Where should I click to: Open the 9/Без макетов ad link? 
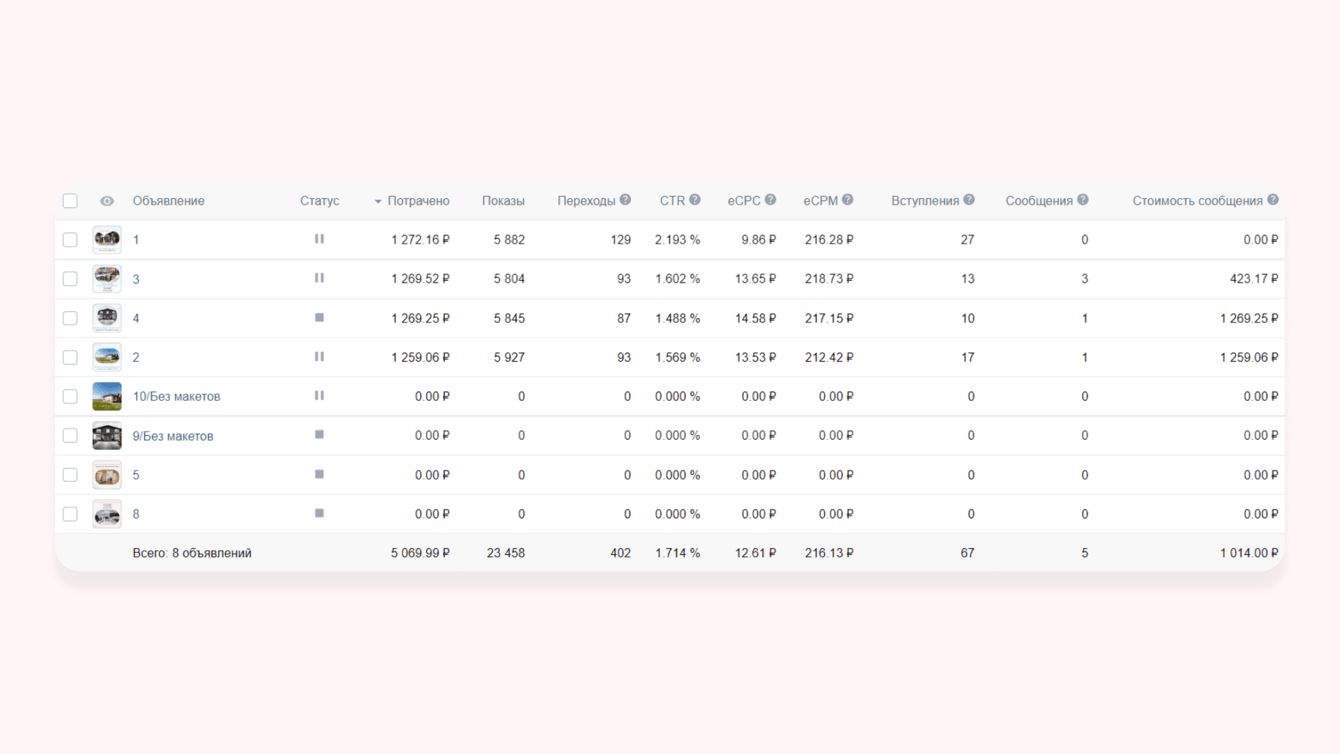click(173, 436)
